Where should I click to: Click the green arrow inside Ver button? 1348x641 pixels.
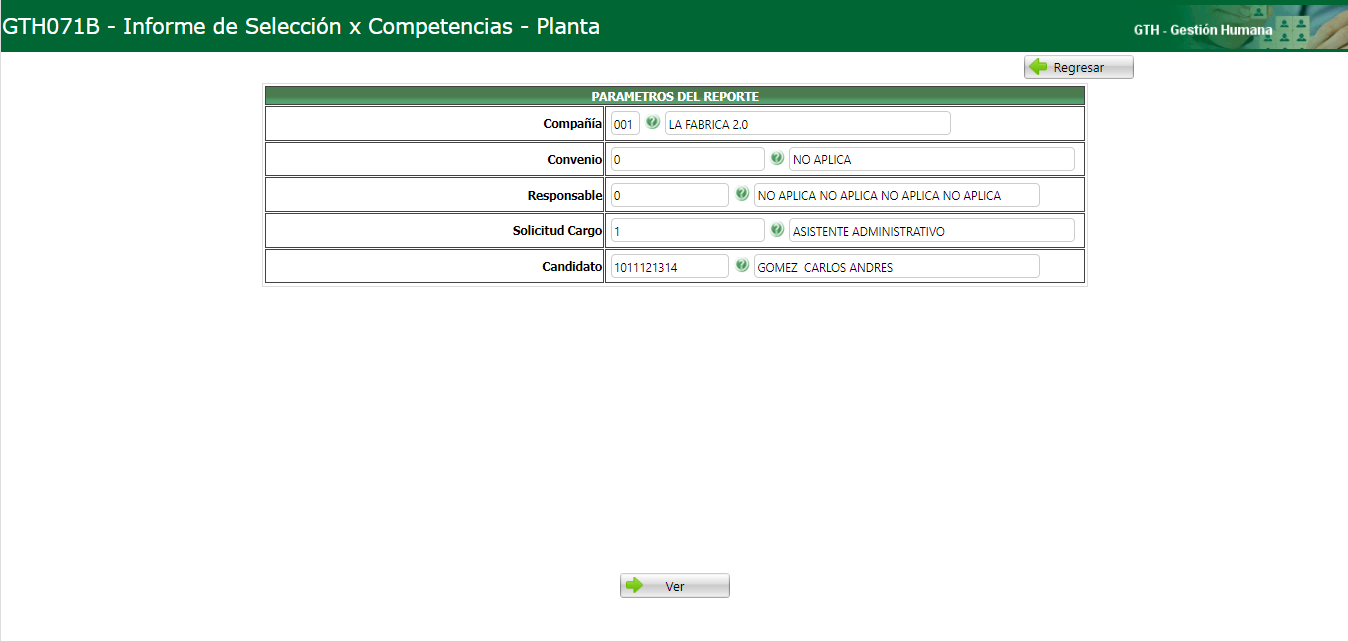click(x=635, y=585)
